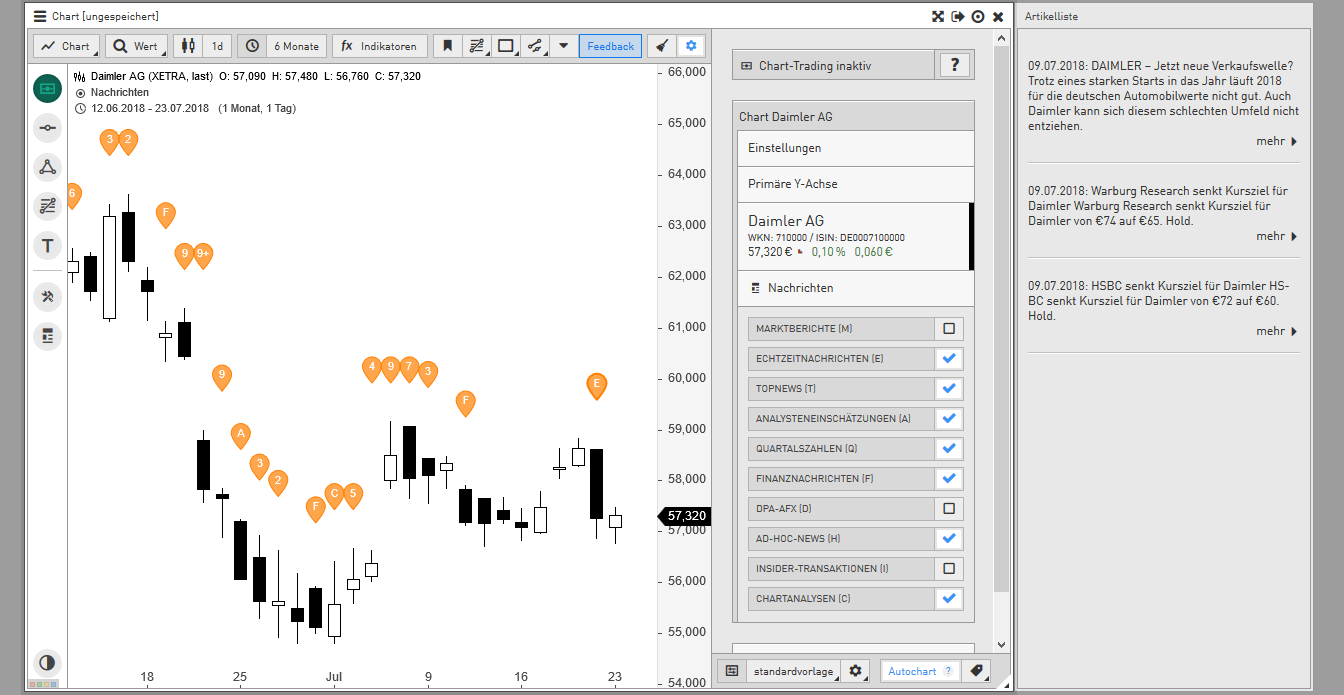1344x695 pixels.
Task: Click the orange A news marker on chart
Action: point(240,435)
